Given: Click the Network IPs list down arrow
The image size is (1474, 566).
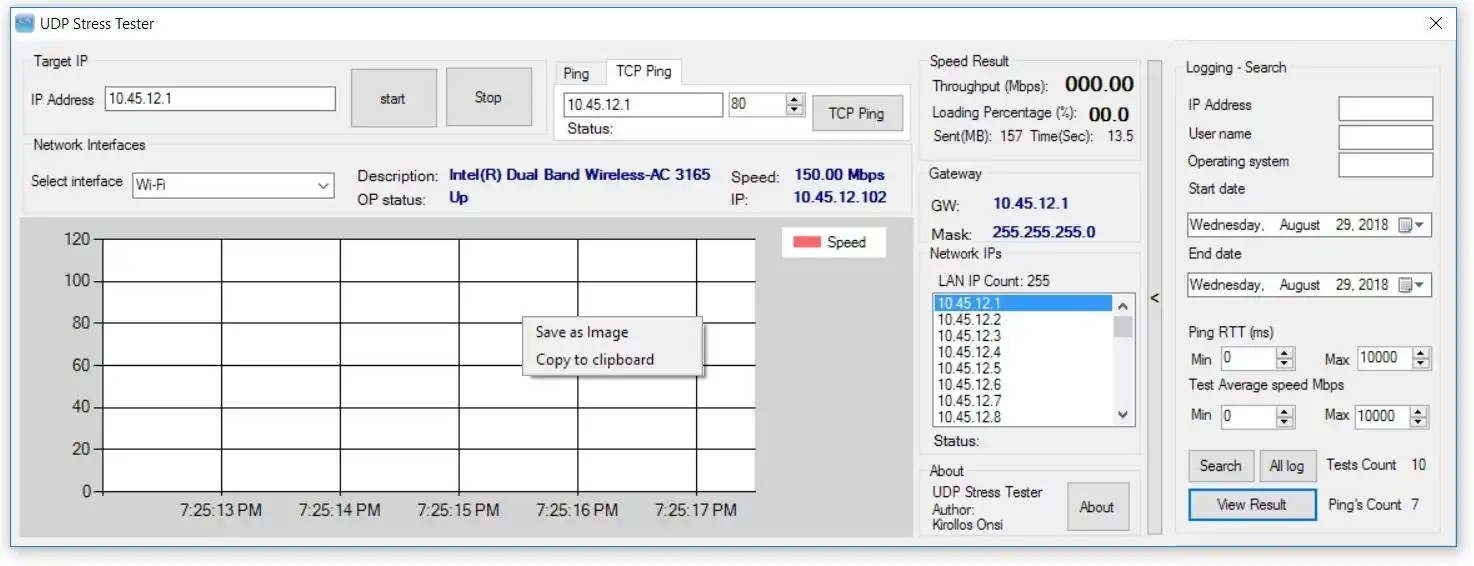Looking at the screenshot, I should tap(1123, 415).
